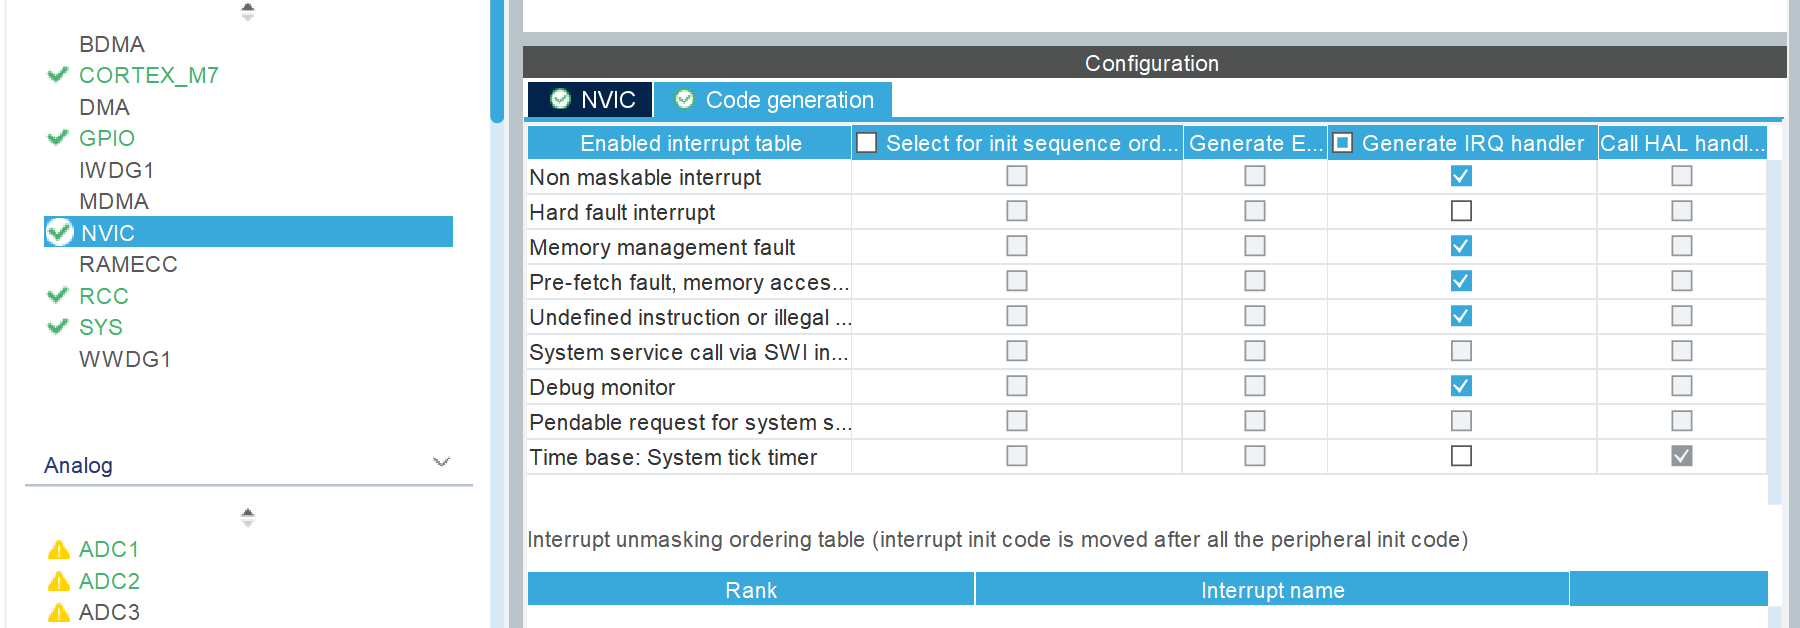Click the green checkmark beside CORTEX_M7

58,75
